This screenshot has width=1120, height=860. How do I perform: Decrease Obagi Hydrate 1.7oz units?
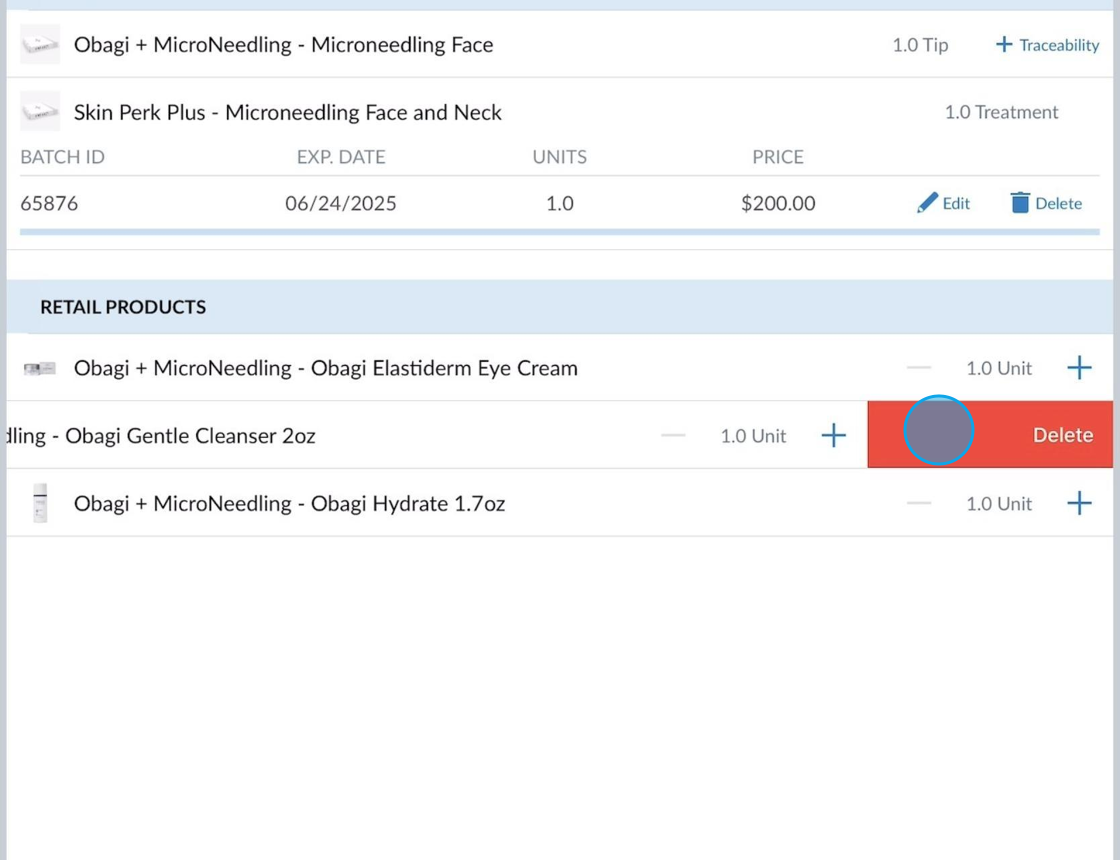(x=919, y=503)
